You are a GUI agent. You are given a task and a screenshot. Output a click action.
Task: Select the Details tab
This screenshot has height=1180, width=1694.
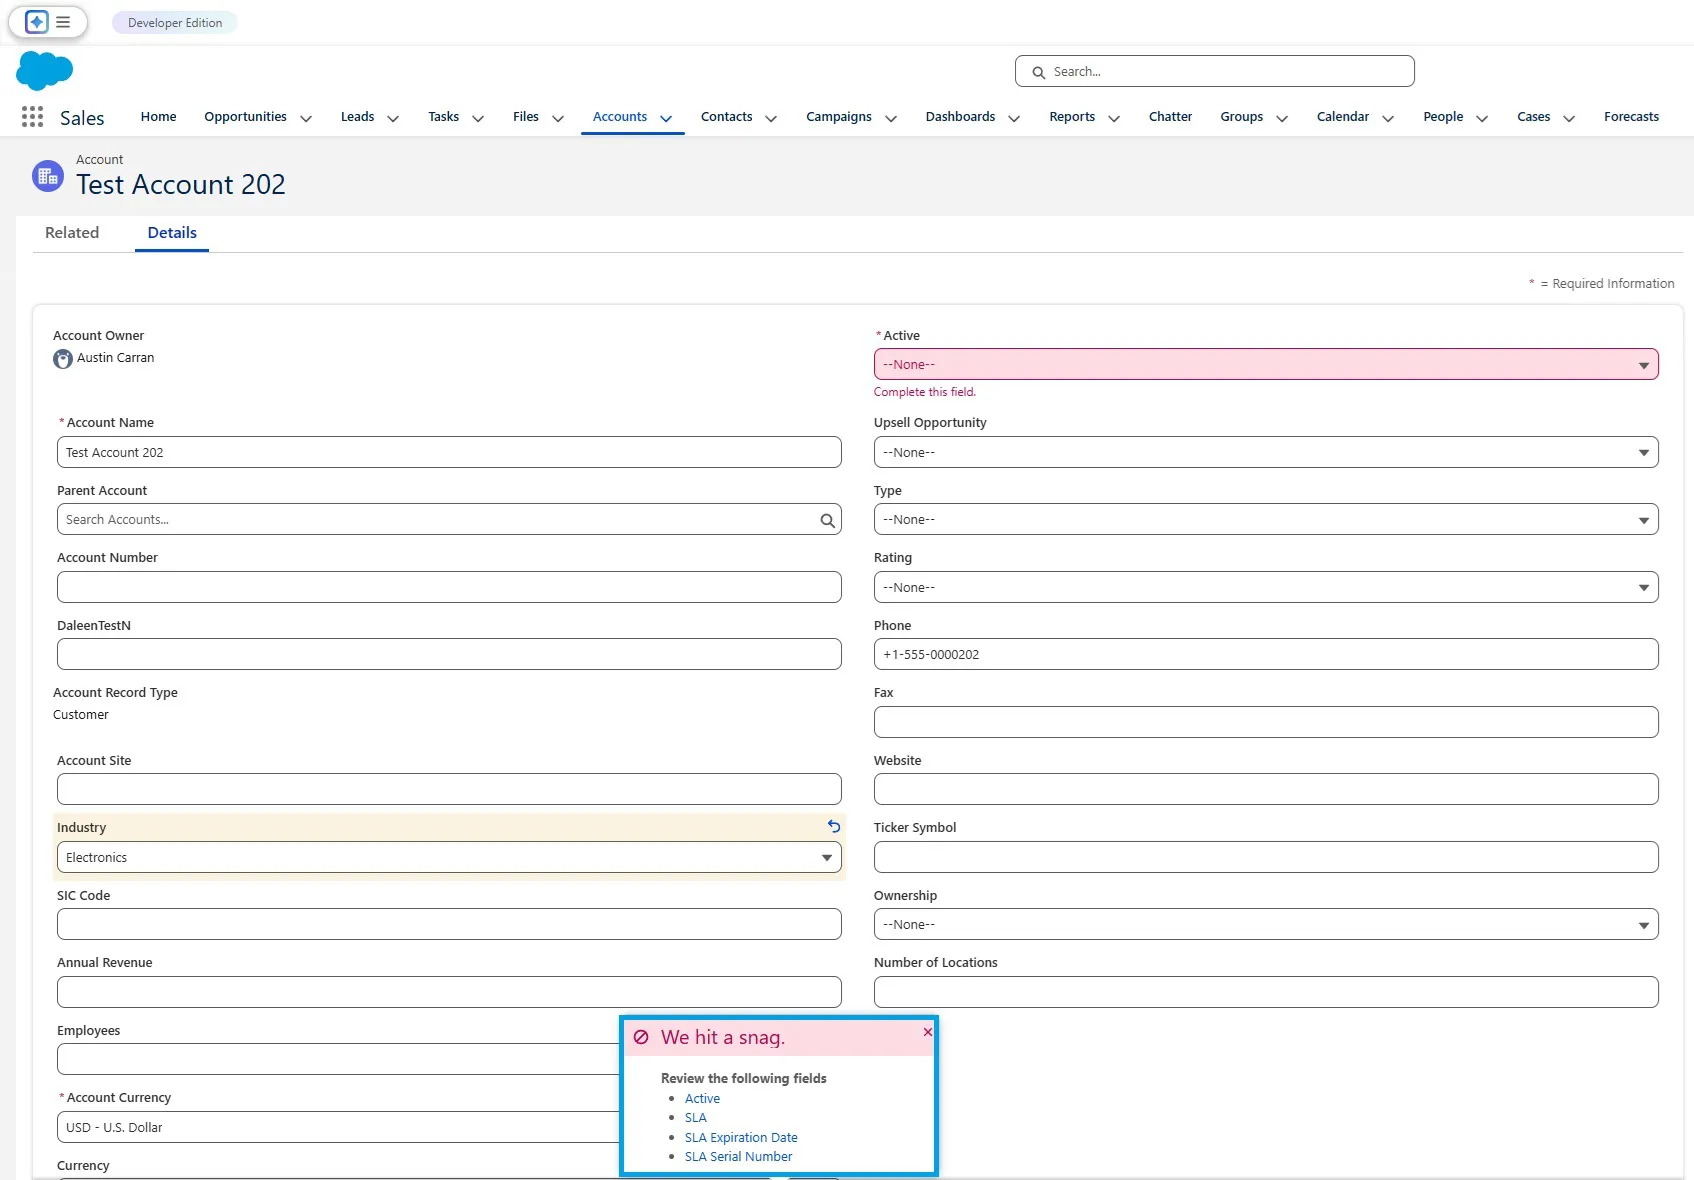coord(172,233)
